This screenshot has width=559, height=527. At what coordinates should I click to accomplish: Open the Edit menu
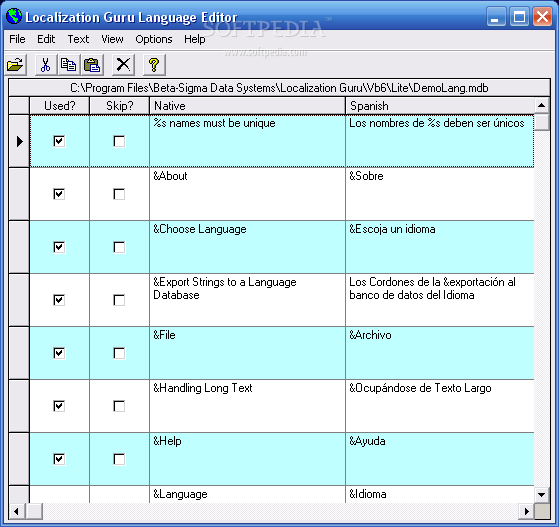(46, 39)
